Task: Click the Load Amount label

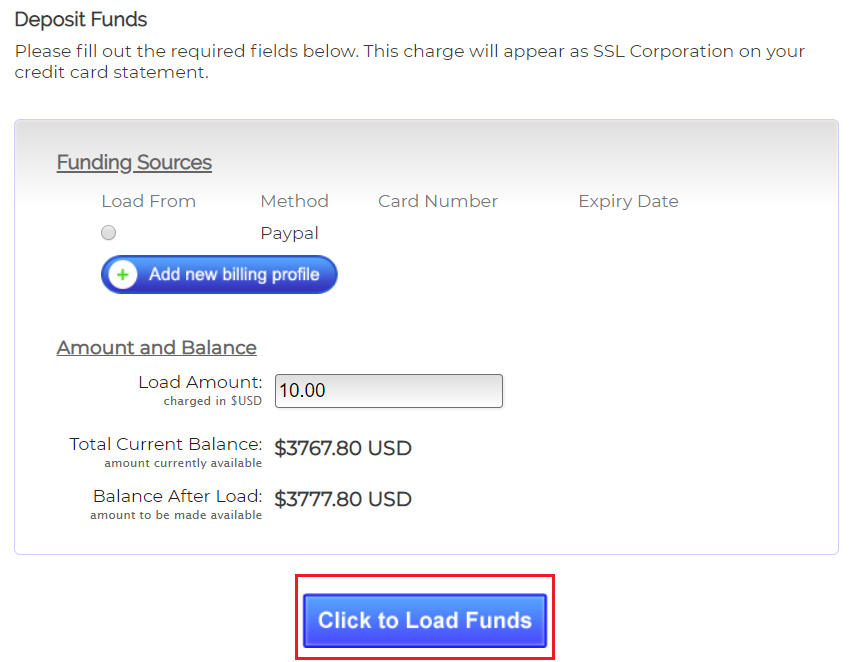Action: click(200, 382)
